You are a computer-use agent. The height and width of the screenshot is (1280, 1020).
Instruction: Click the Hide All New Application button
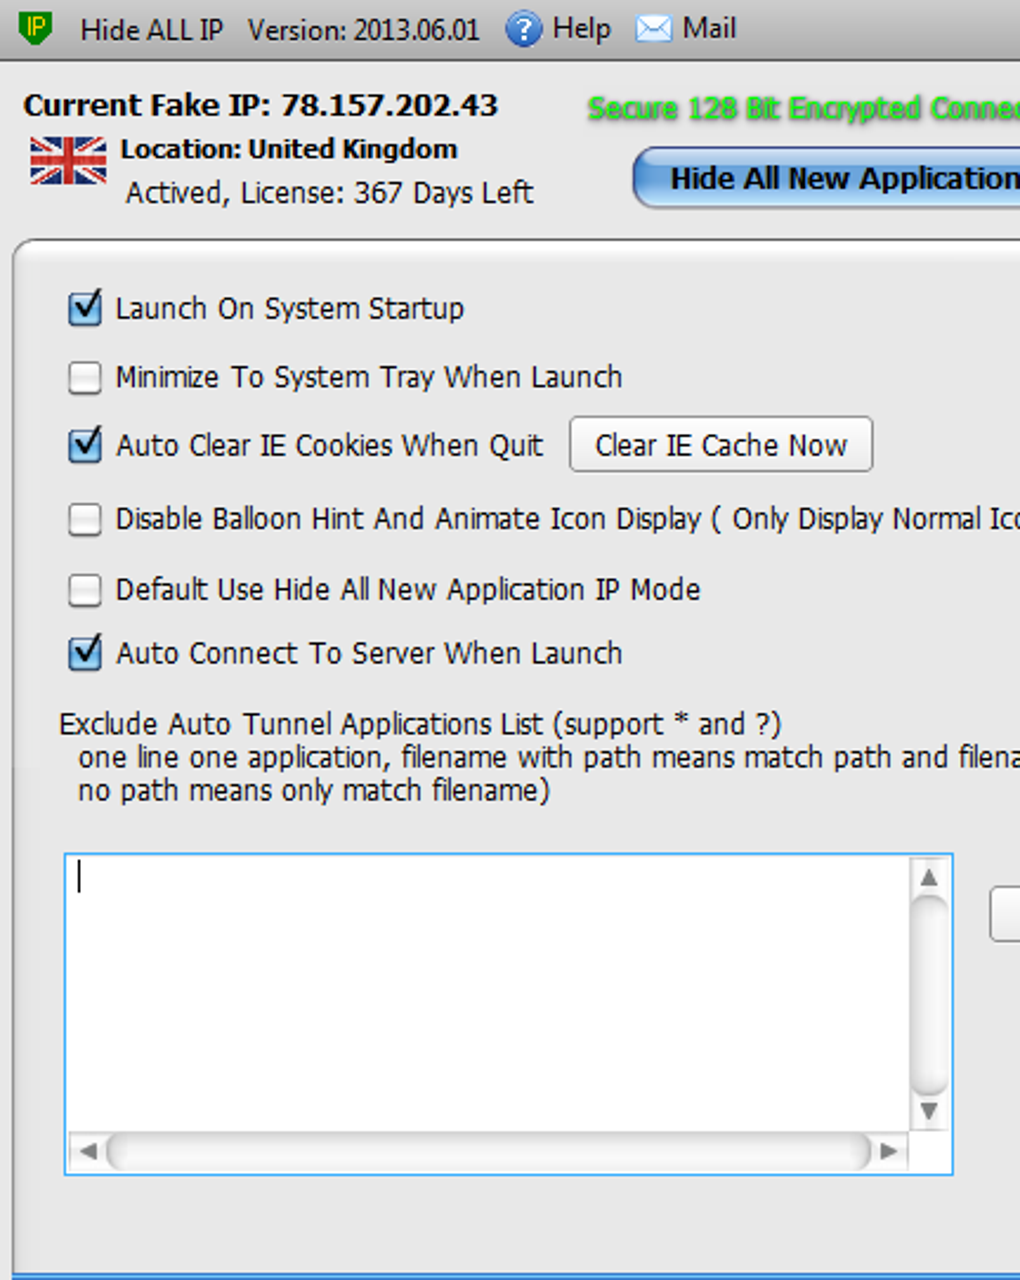coord(827,179)
